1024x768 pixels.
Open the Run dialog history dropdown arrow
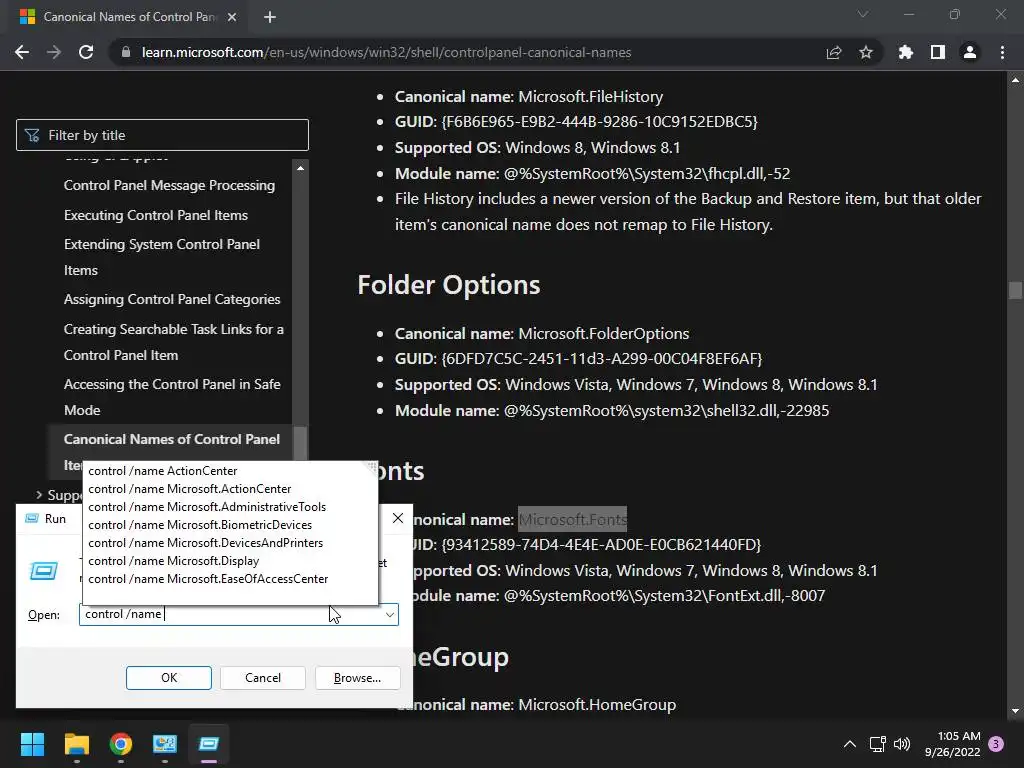pyautogui.click(x=390, y=615)
